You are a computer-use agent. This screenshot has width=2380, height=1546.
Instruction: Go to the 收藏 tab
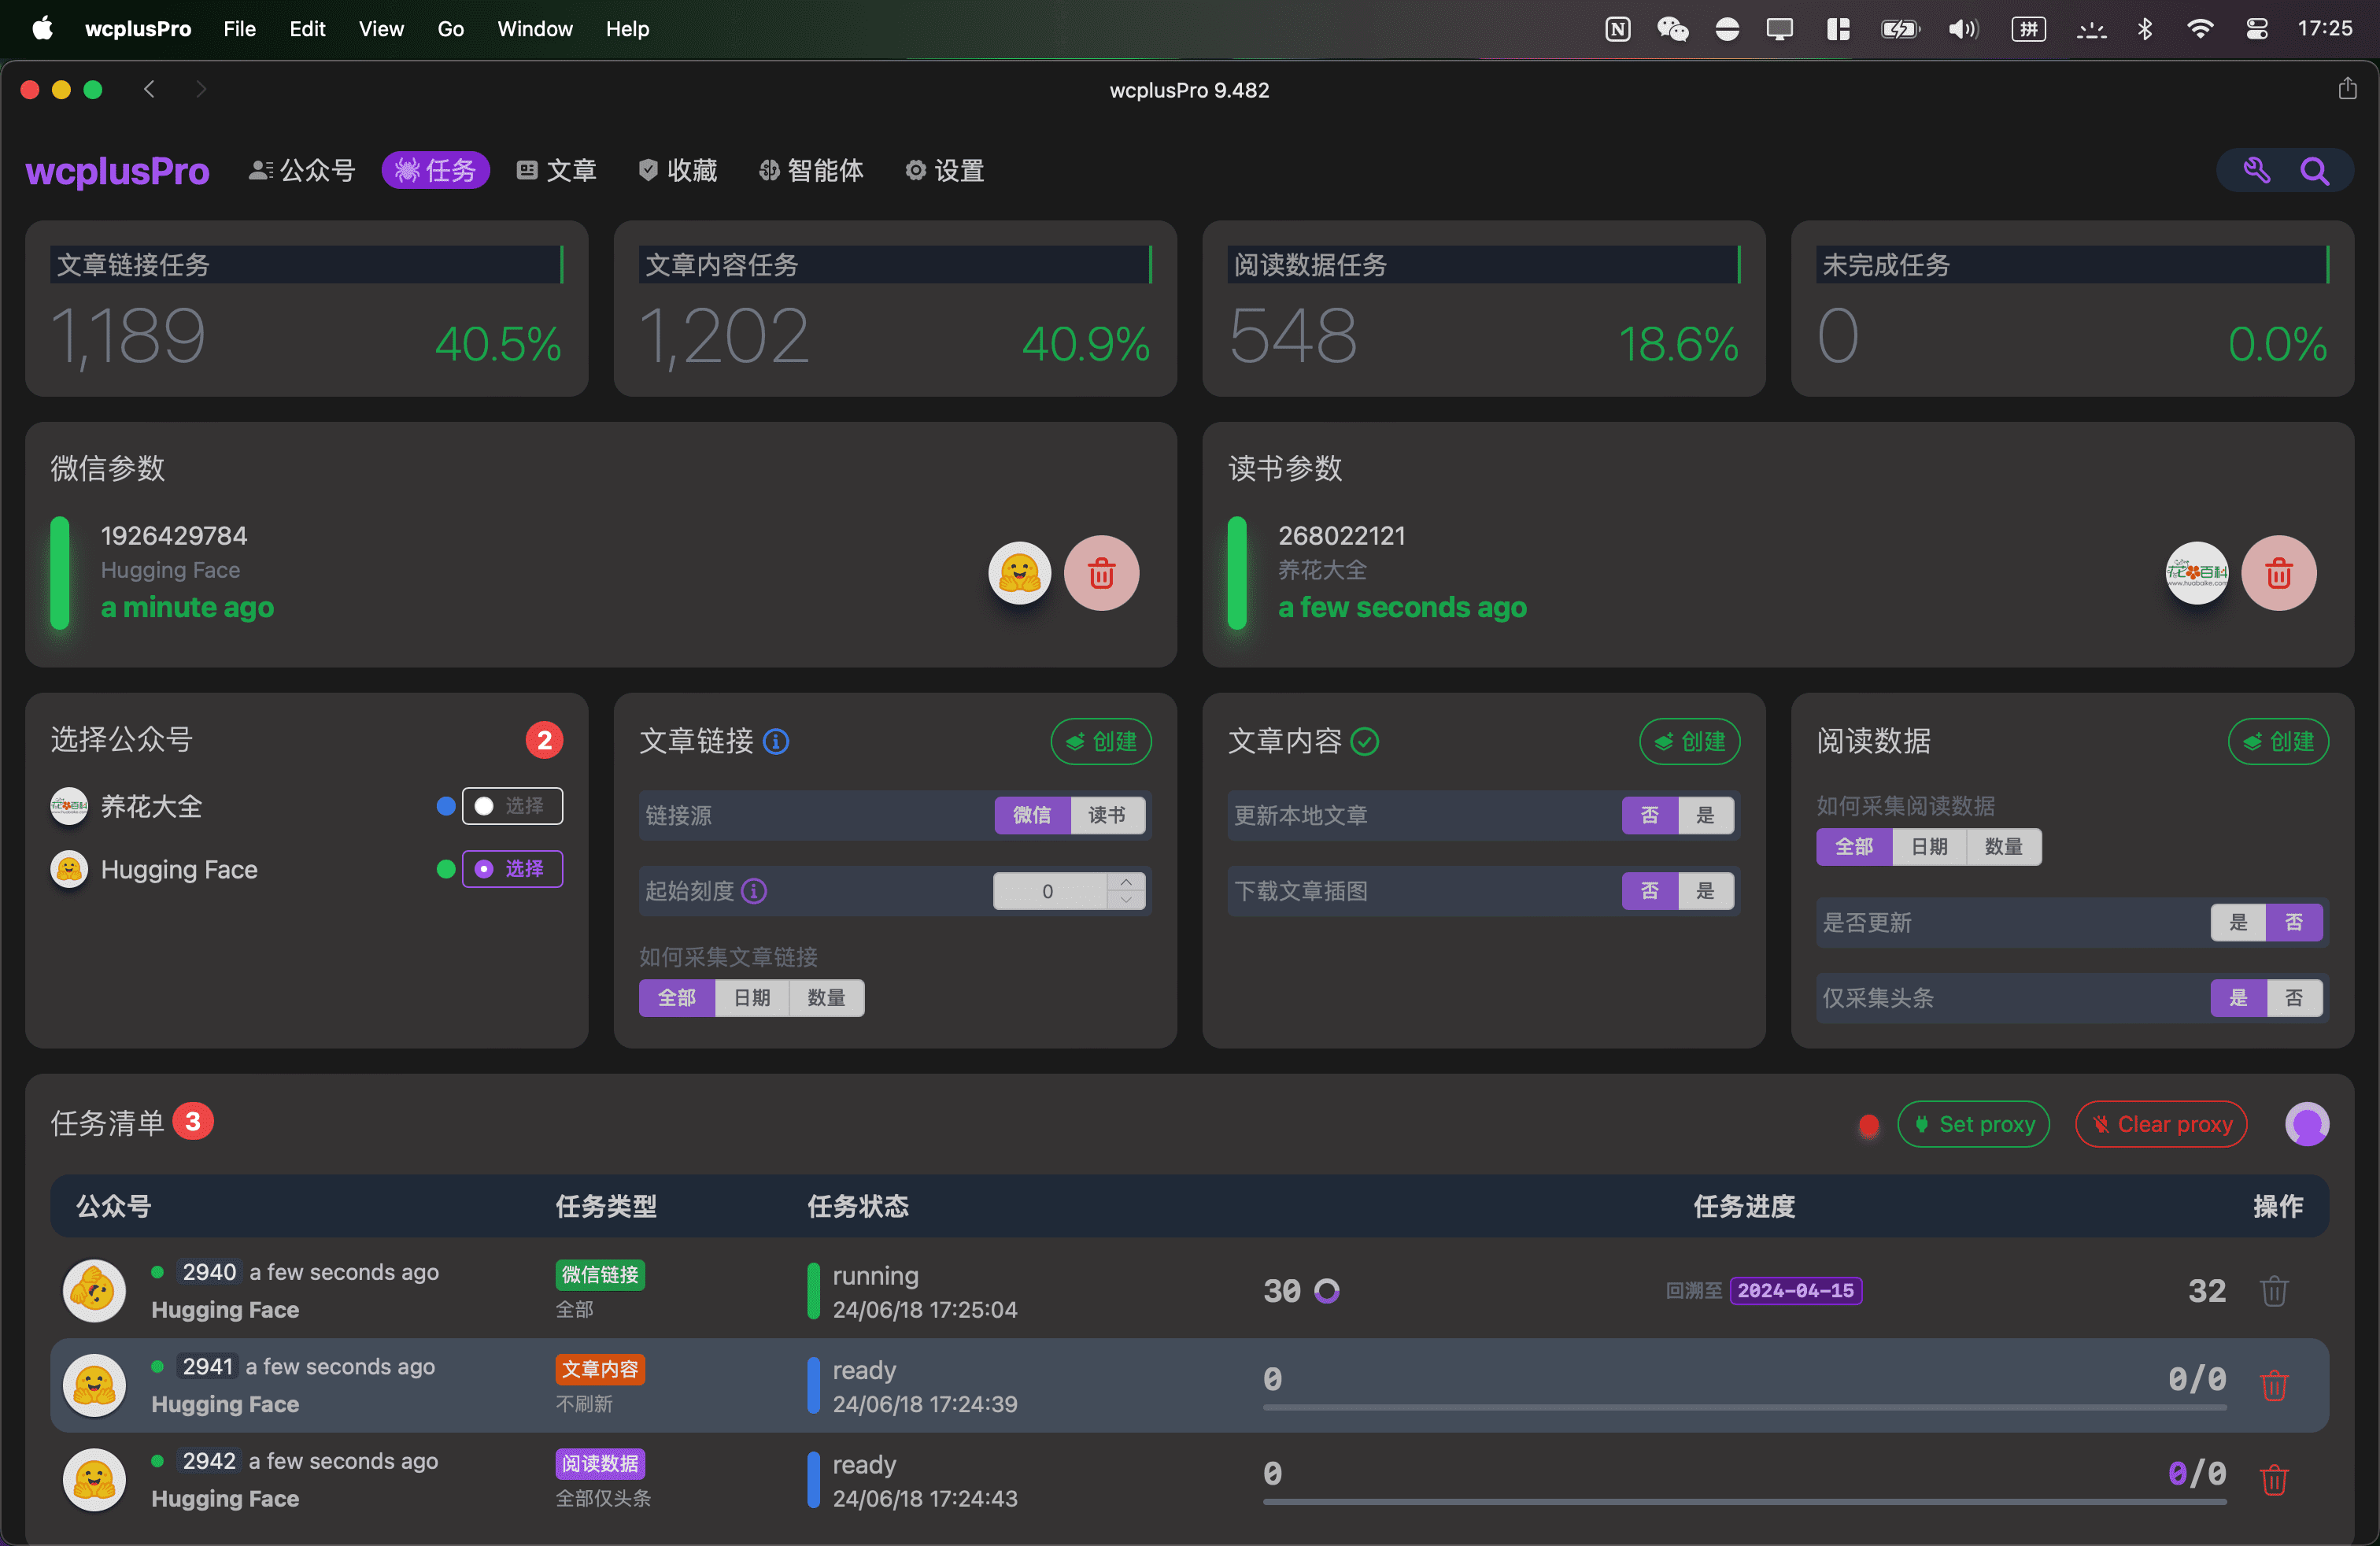(677, 171)
